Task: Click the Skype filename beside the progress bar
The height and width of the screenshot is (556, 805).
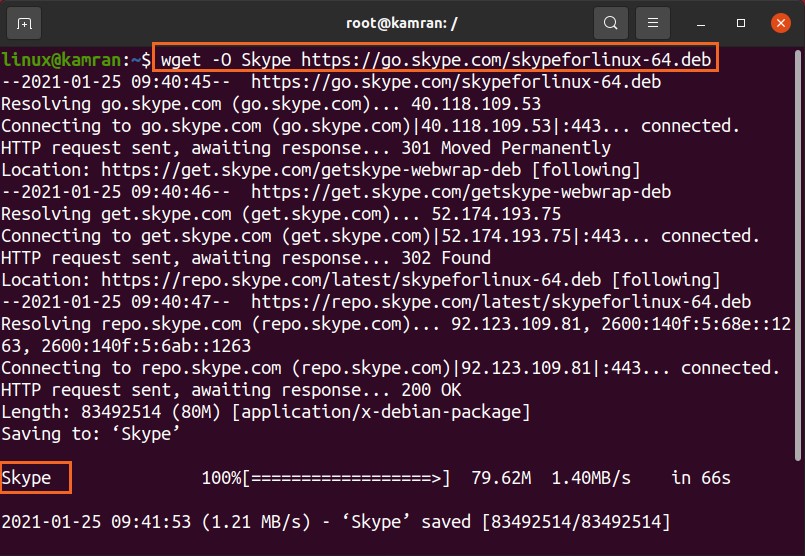Action: click(27, 478)
